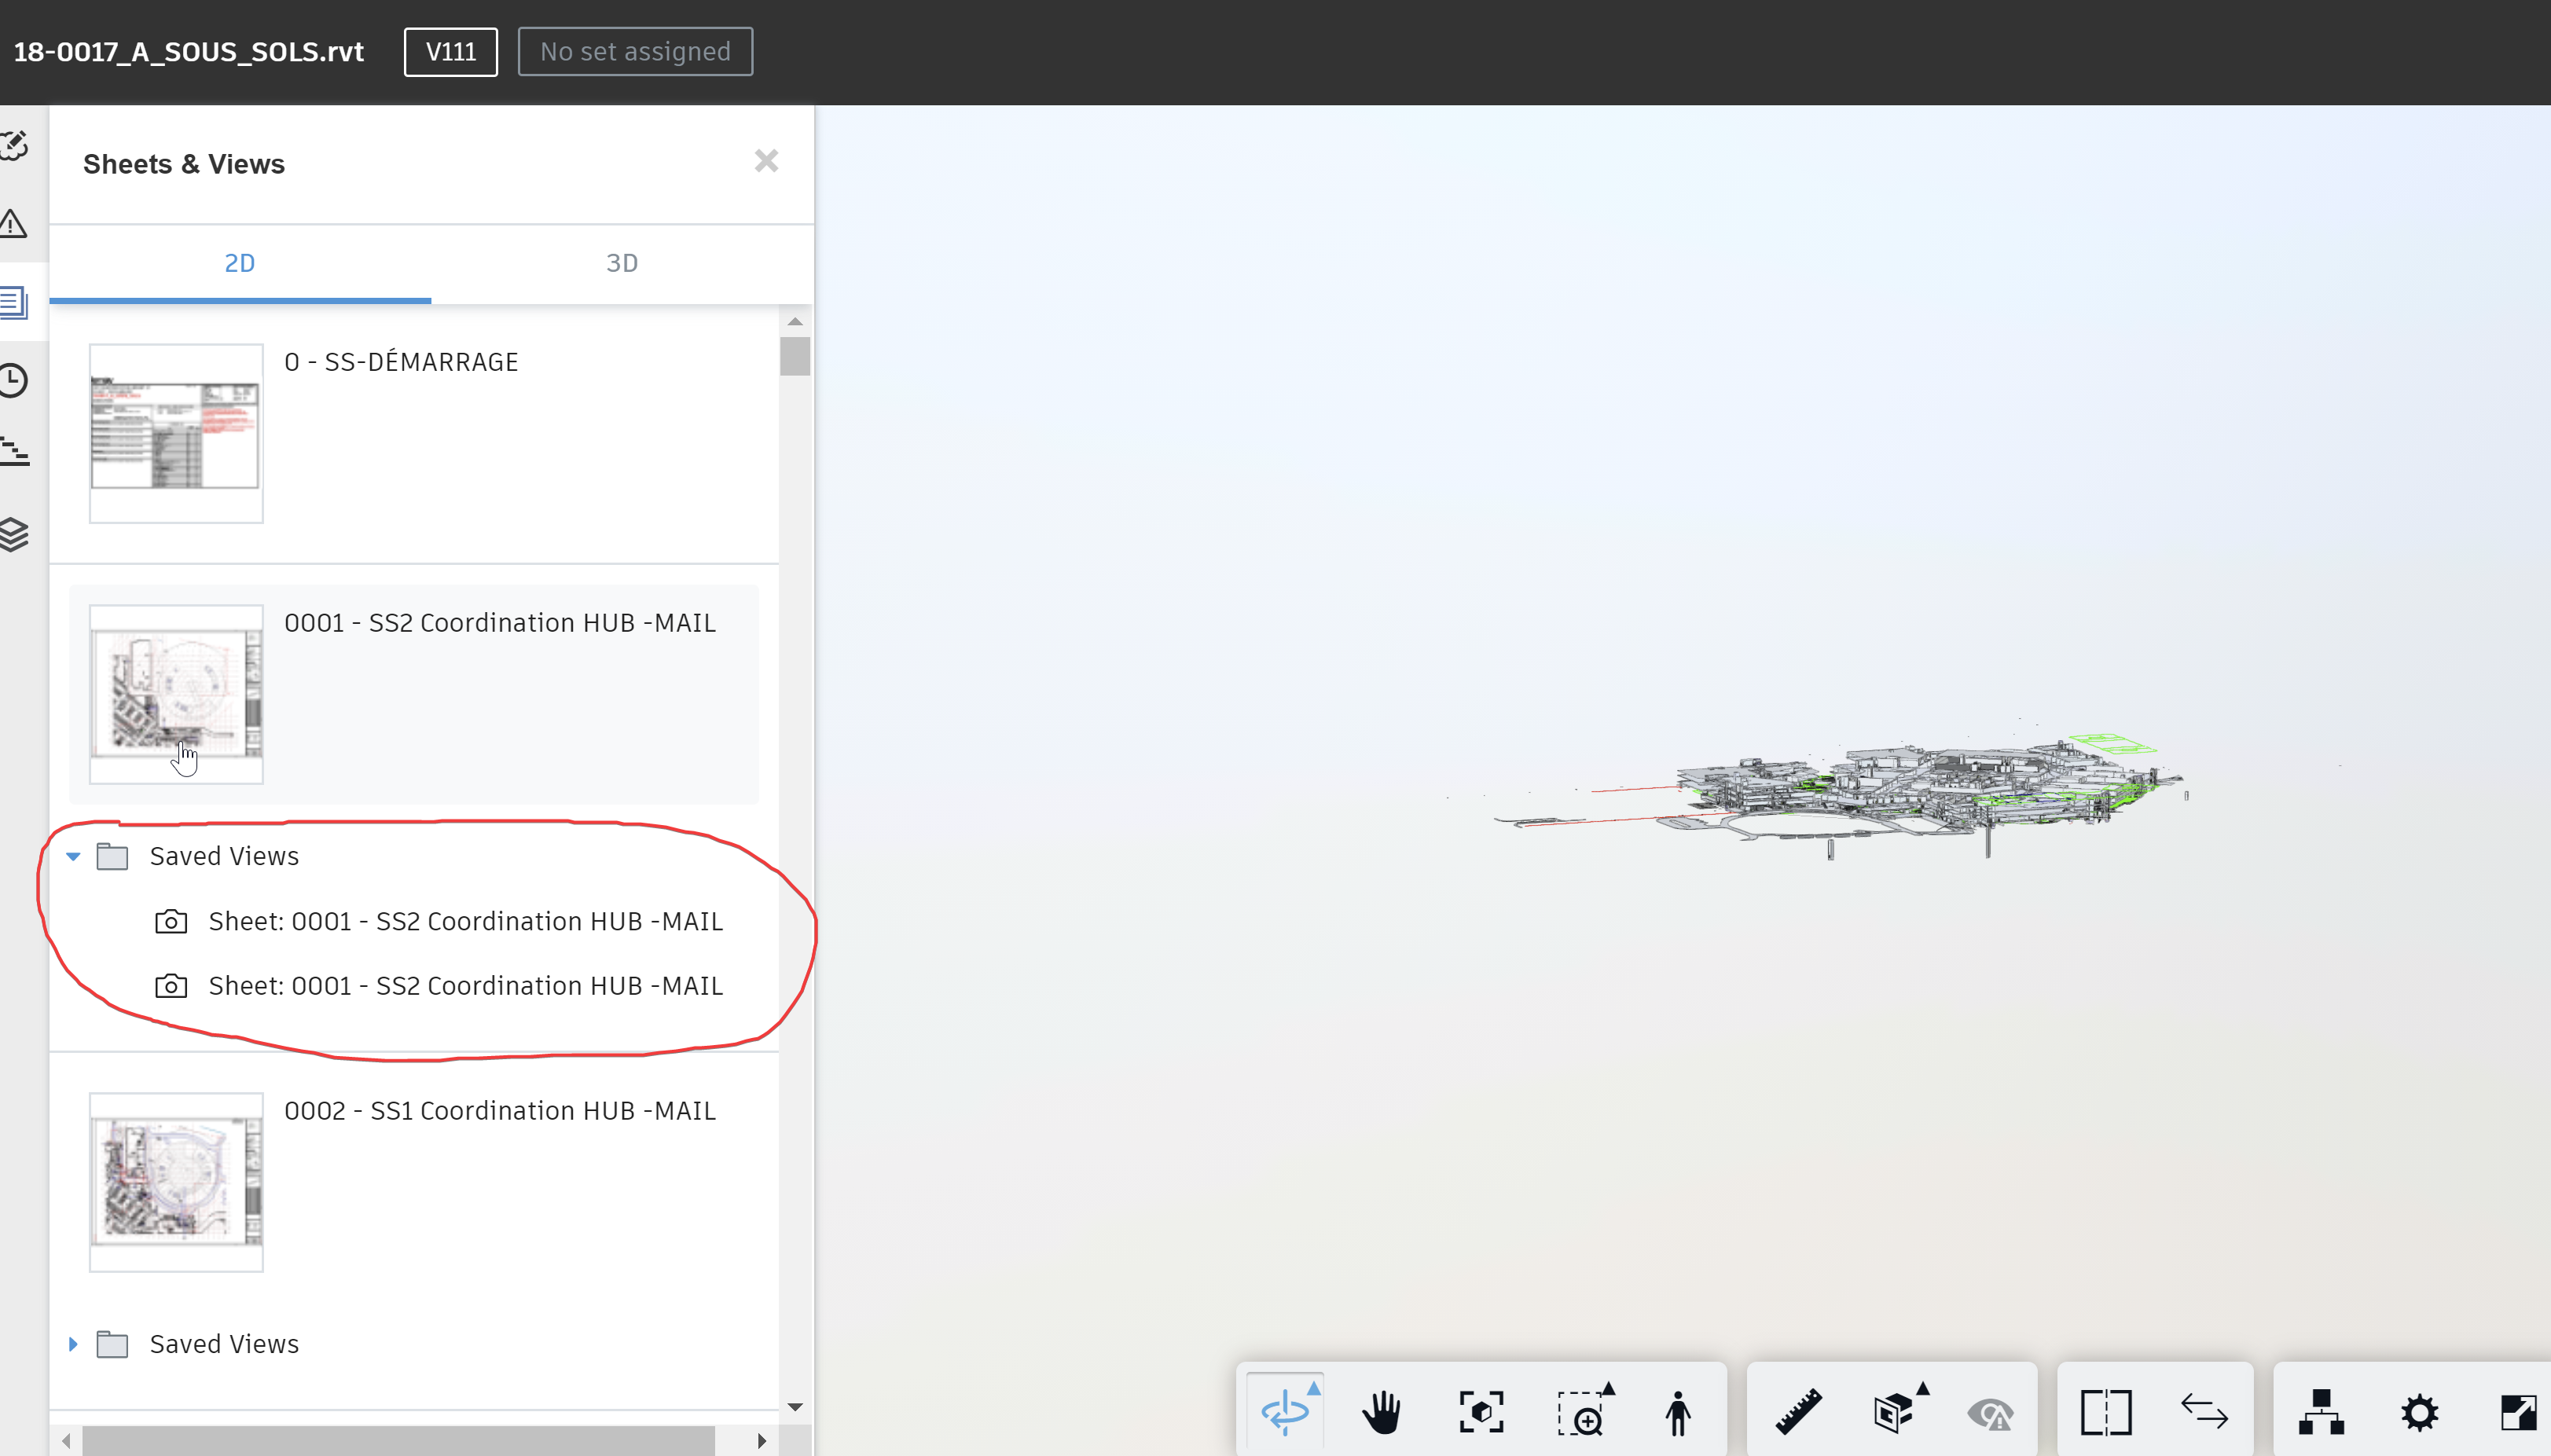Open viewer settings
This screenshot has width=2551, height=1456.
(2421, 1411)
